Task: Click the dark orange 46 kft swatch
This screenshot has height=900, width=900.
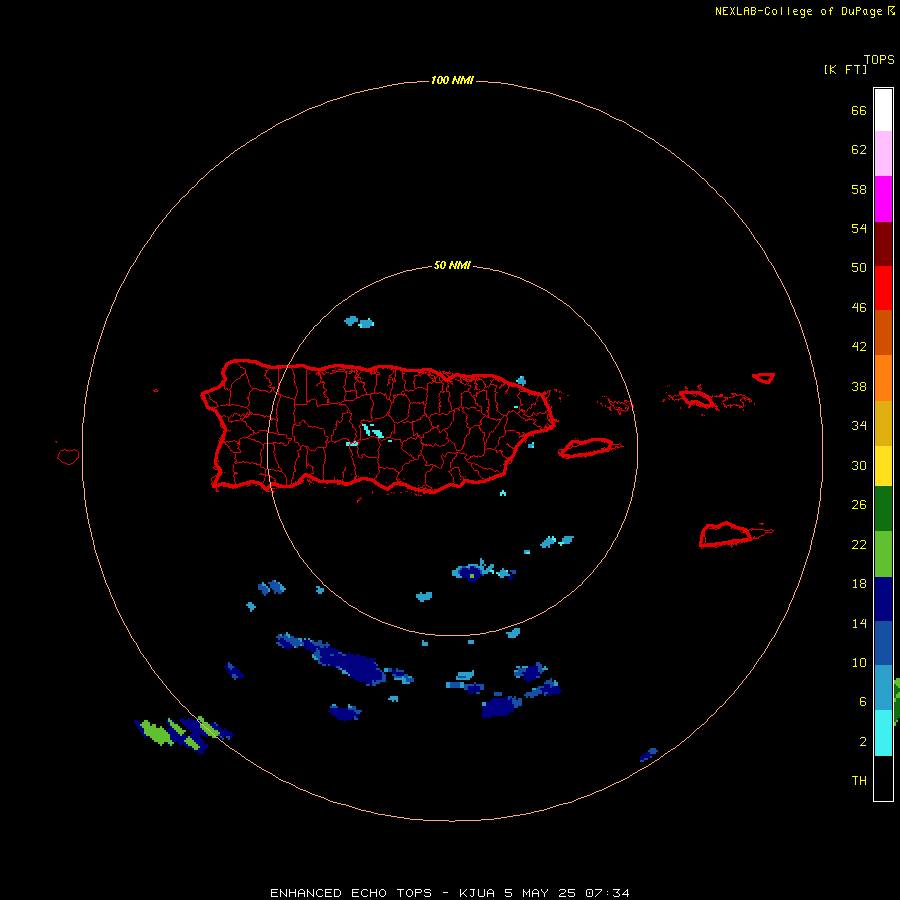Action: pyautogui.click(x=883, y=333)
